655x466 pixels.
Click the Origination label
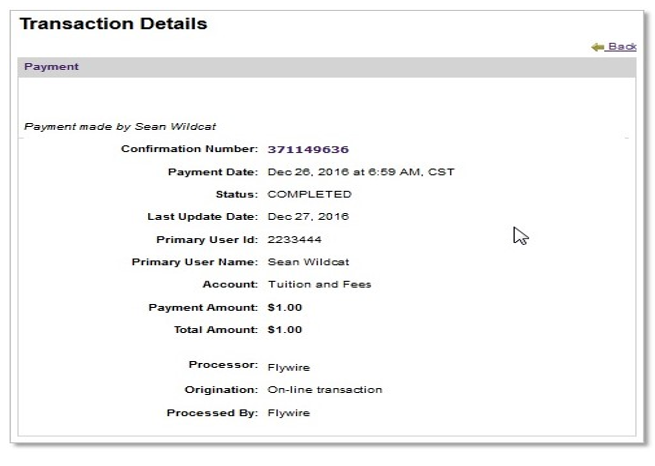[221, 390]
